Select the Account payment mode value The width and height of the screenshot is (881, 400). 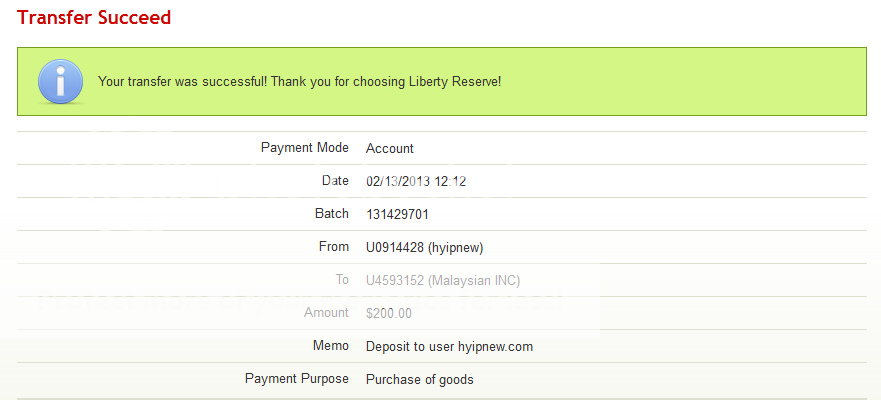tap(390, 149)
